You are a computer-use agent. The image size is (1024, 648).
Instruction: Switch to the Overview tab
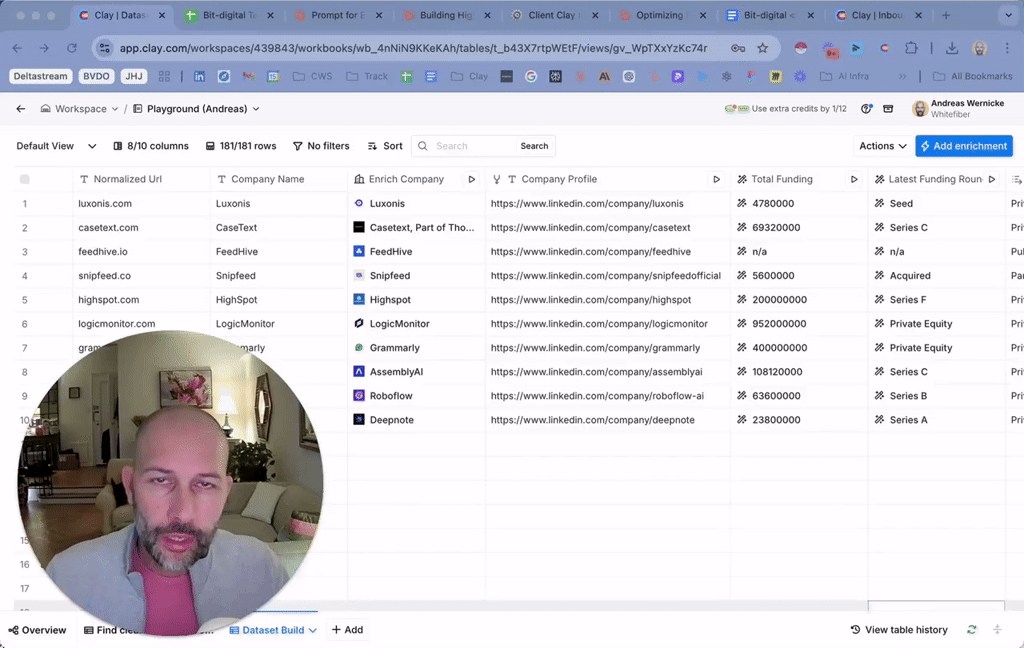coord(37,630)
